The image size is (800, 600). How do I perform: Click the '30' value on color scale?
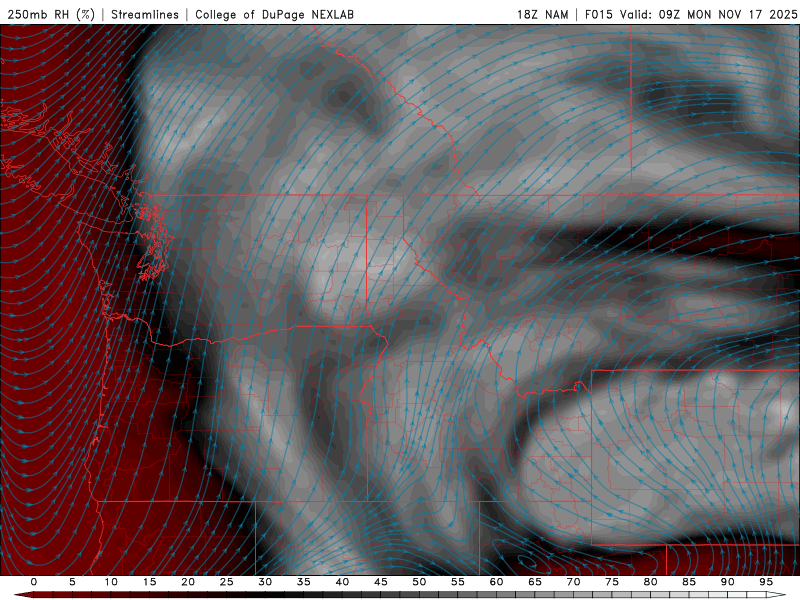(x=265, y=582)
